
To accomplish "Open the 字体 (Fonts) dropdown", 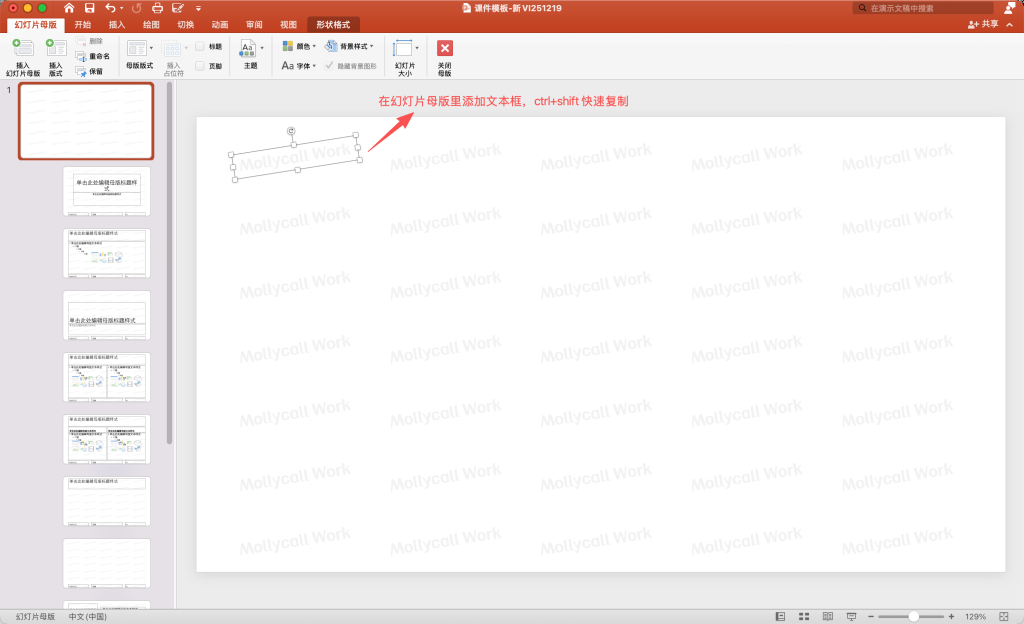I will pos(299,65).
